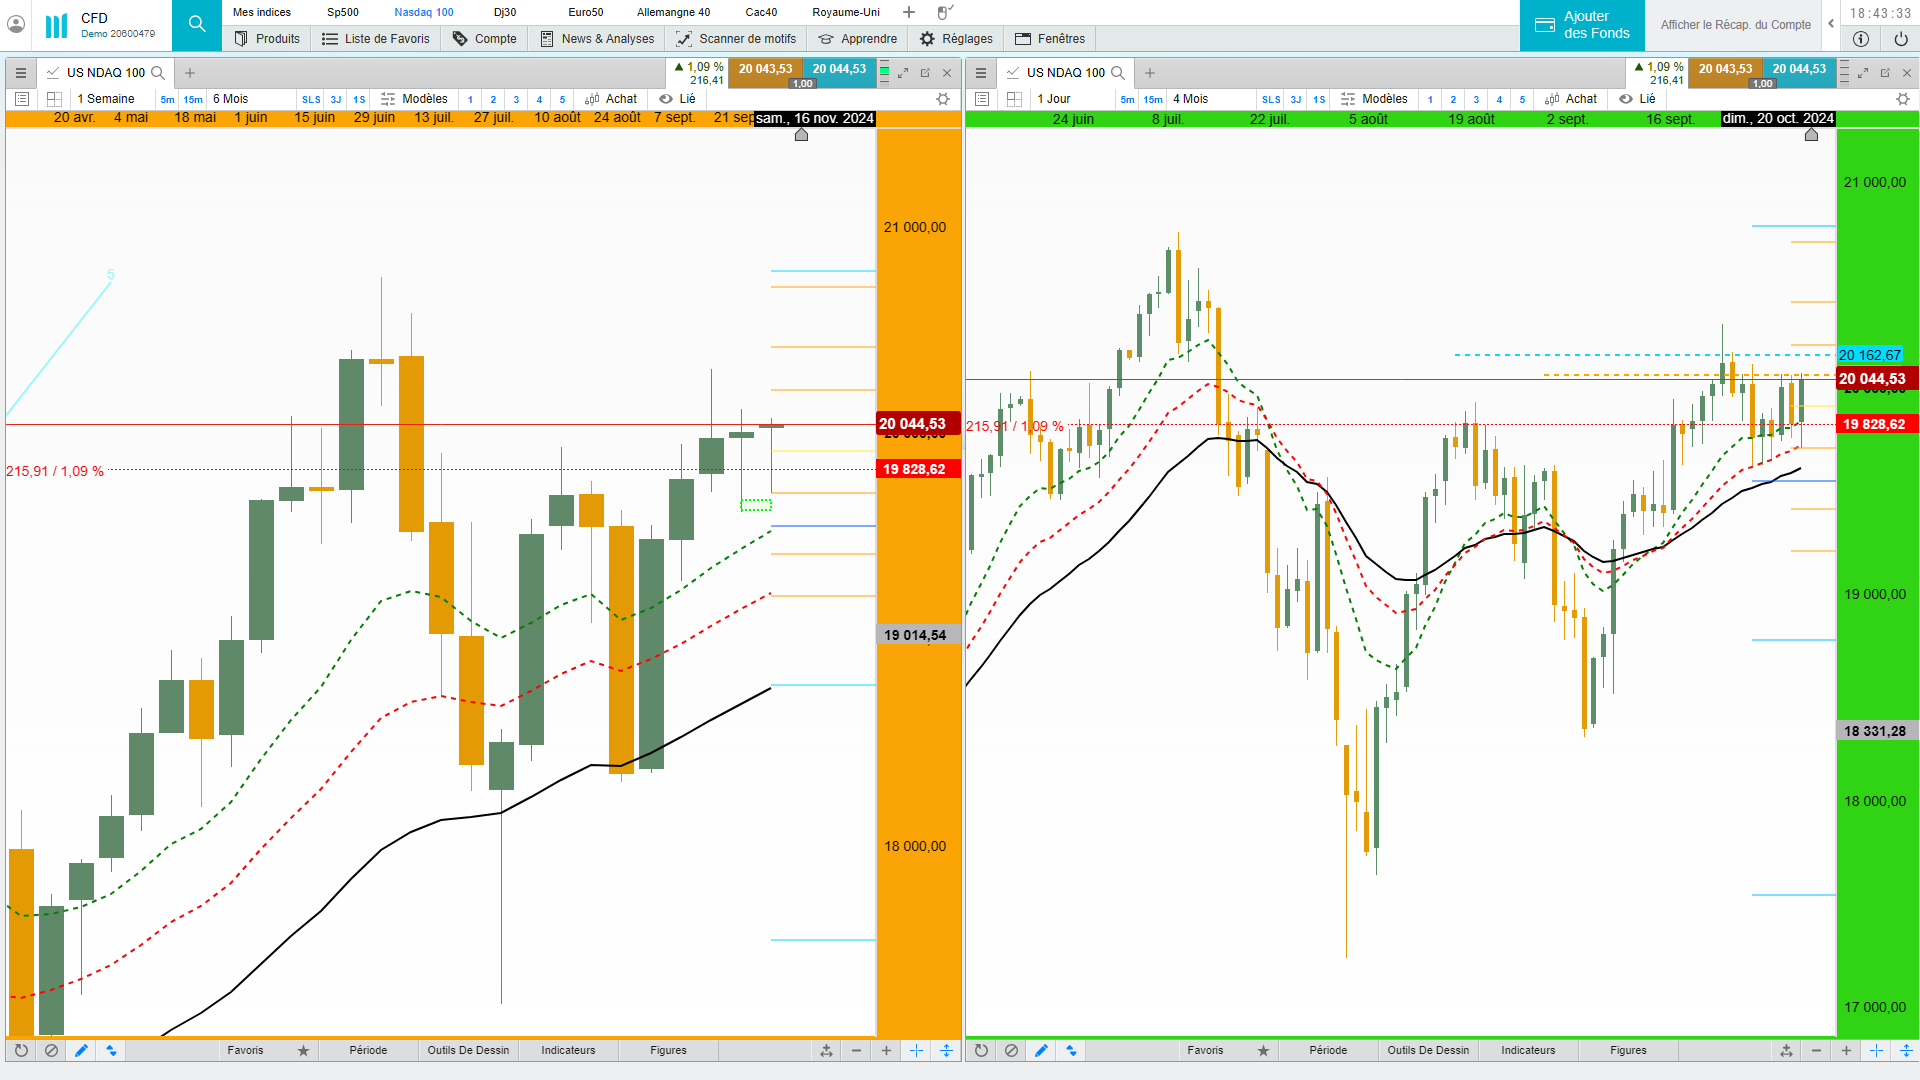Viewport: 1920px width, 1080px height.
Task: Enable the 15m timeframe in right chart
Action: coord(1153,100)
